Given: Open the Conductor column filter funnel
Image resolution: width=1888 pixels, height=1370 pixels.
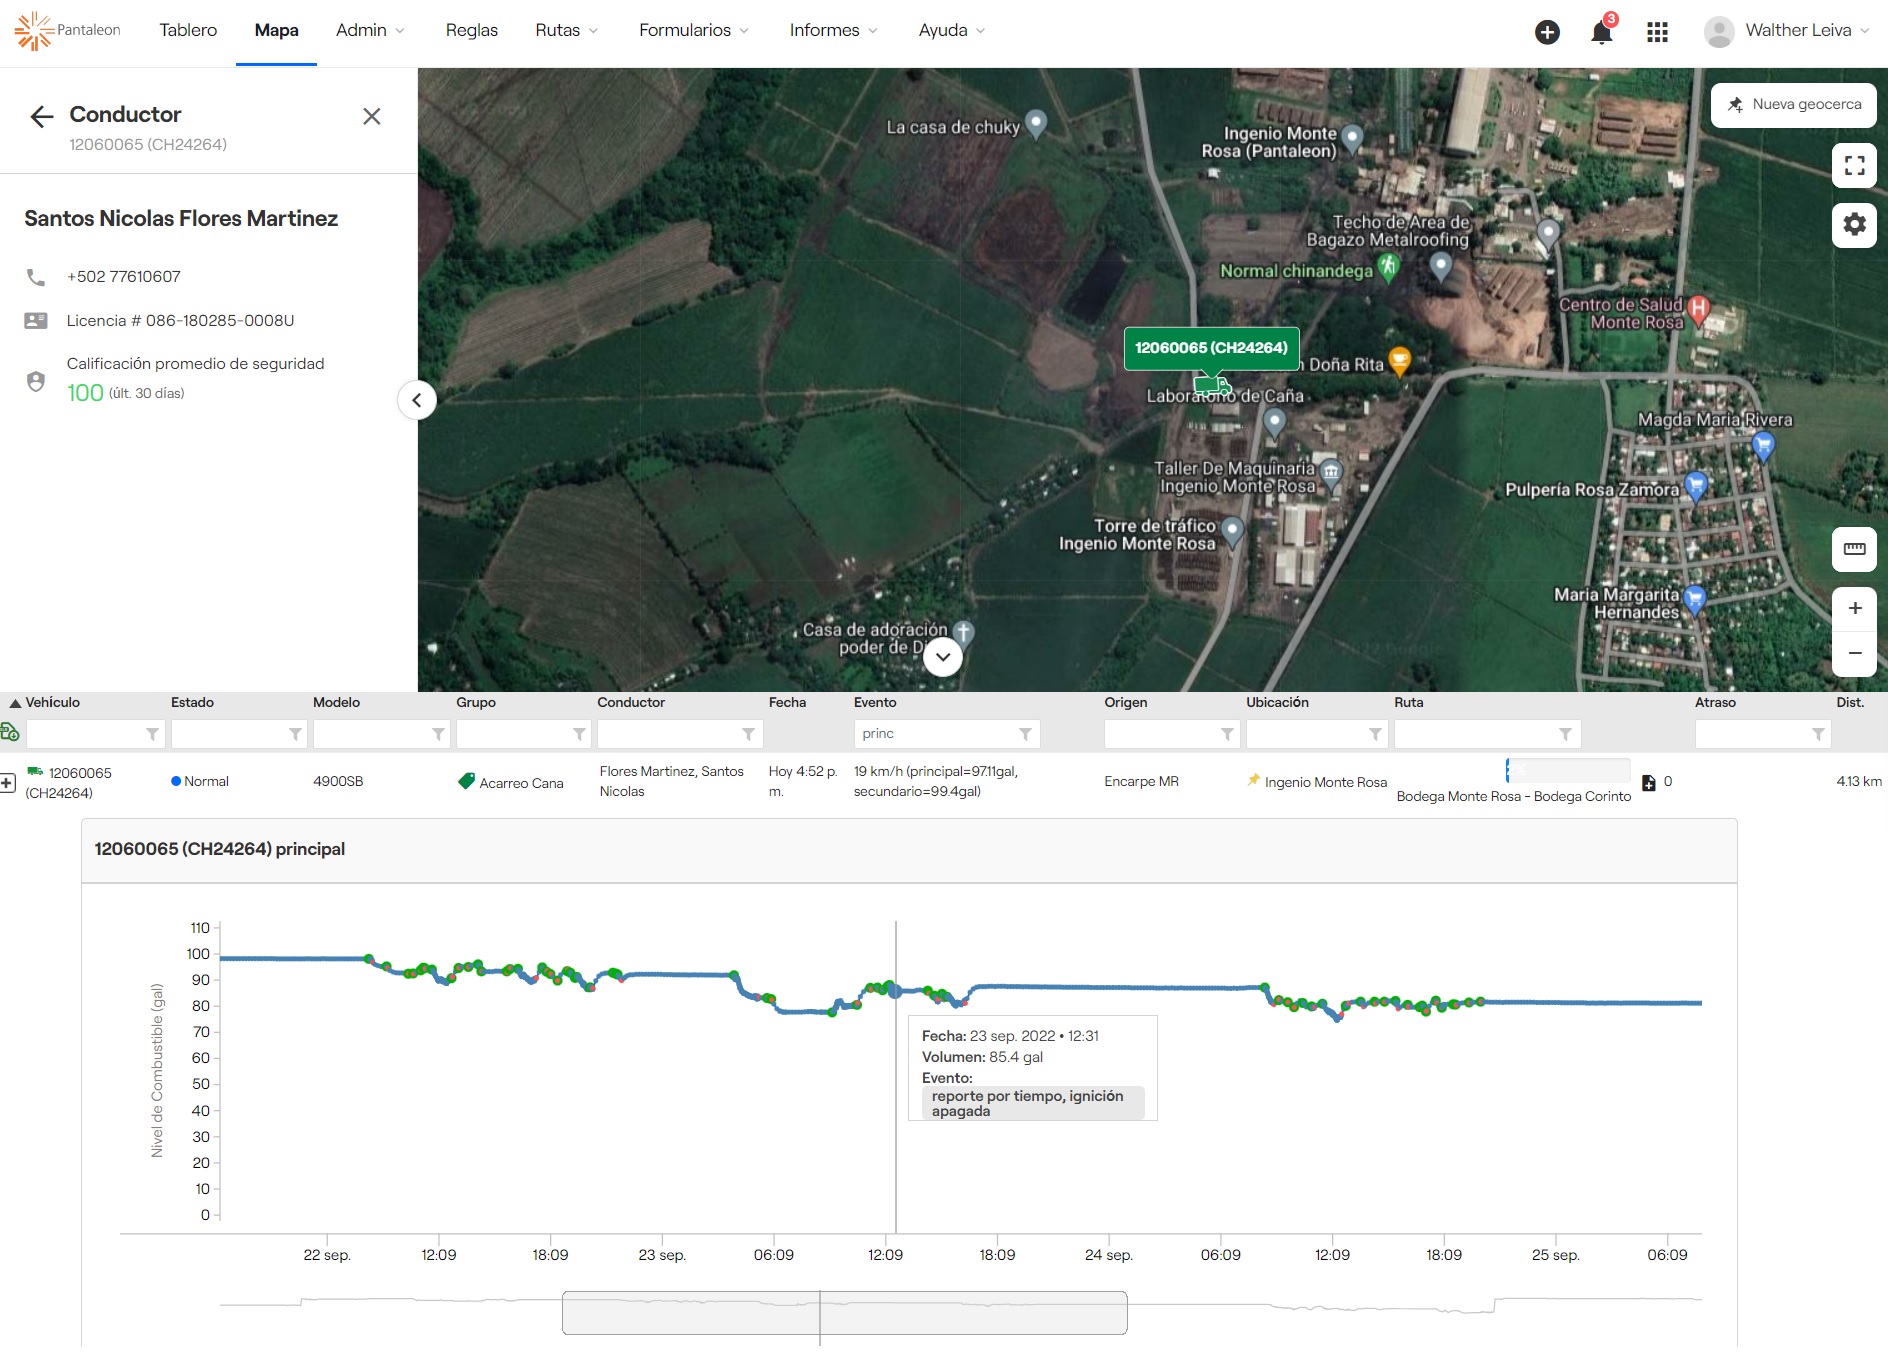Looking at the screenshot, I should (x=748, y=734).
